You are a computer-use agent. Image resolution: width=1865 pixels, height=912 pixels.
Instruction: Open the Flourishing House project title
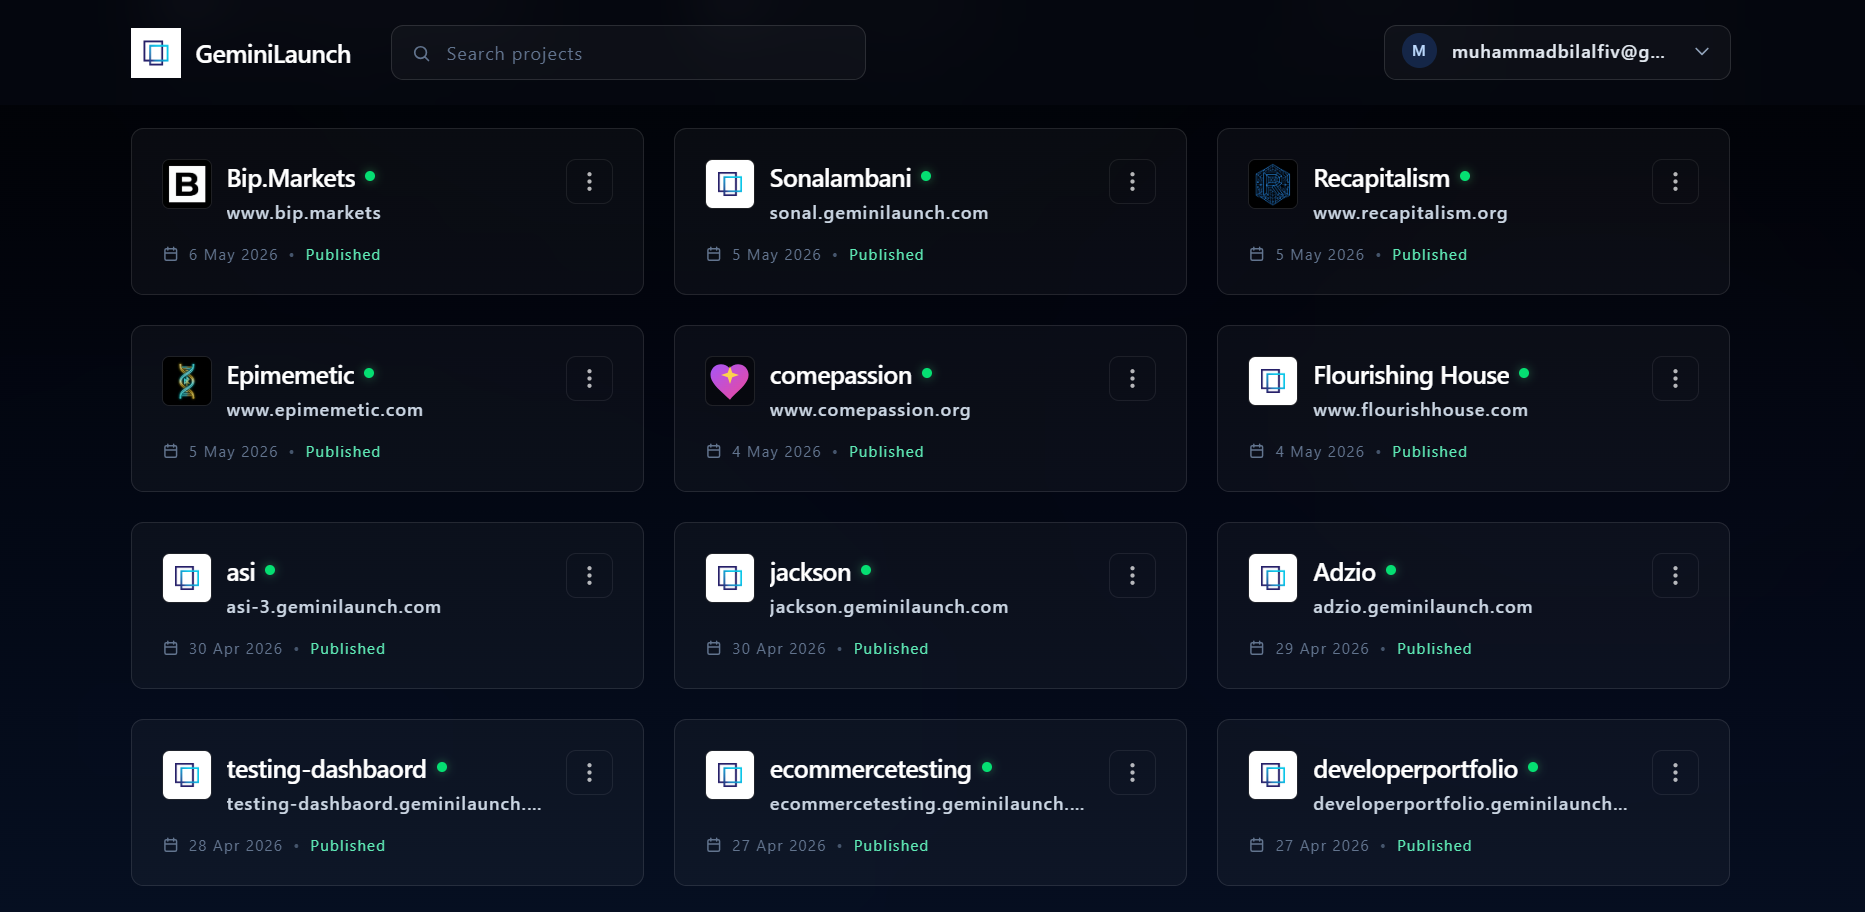click(1411, 375)
